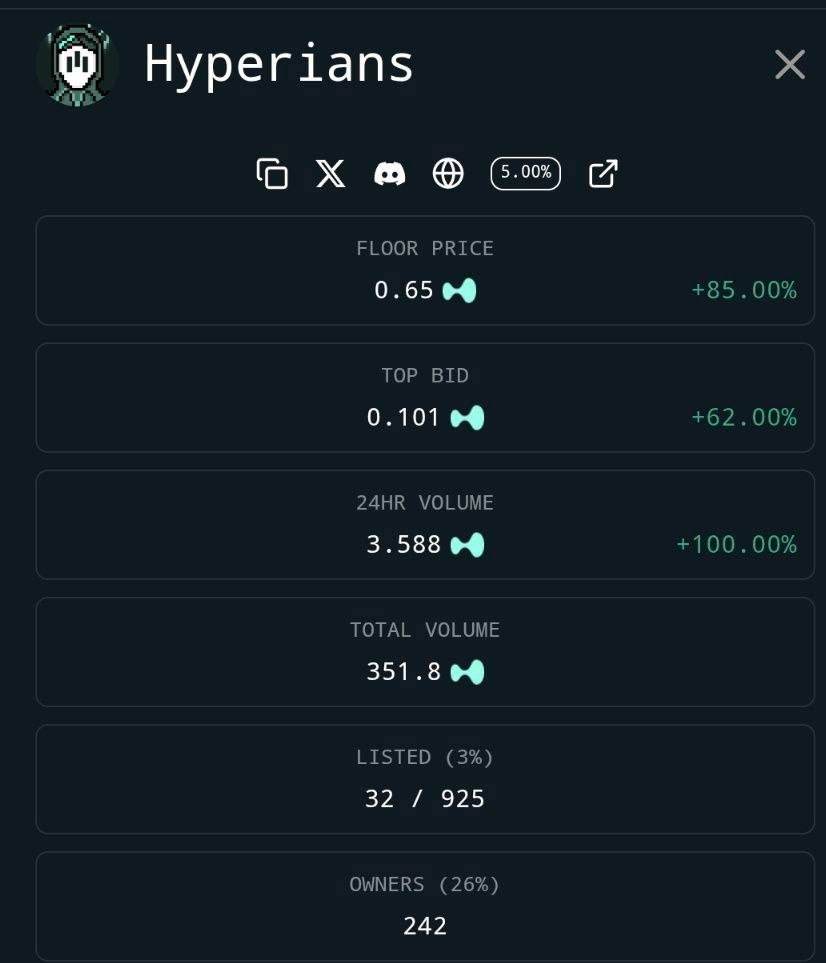Click the Hyperians collection title
Viewport: 826px width, 963px height.
point(279,64)
